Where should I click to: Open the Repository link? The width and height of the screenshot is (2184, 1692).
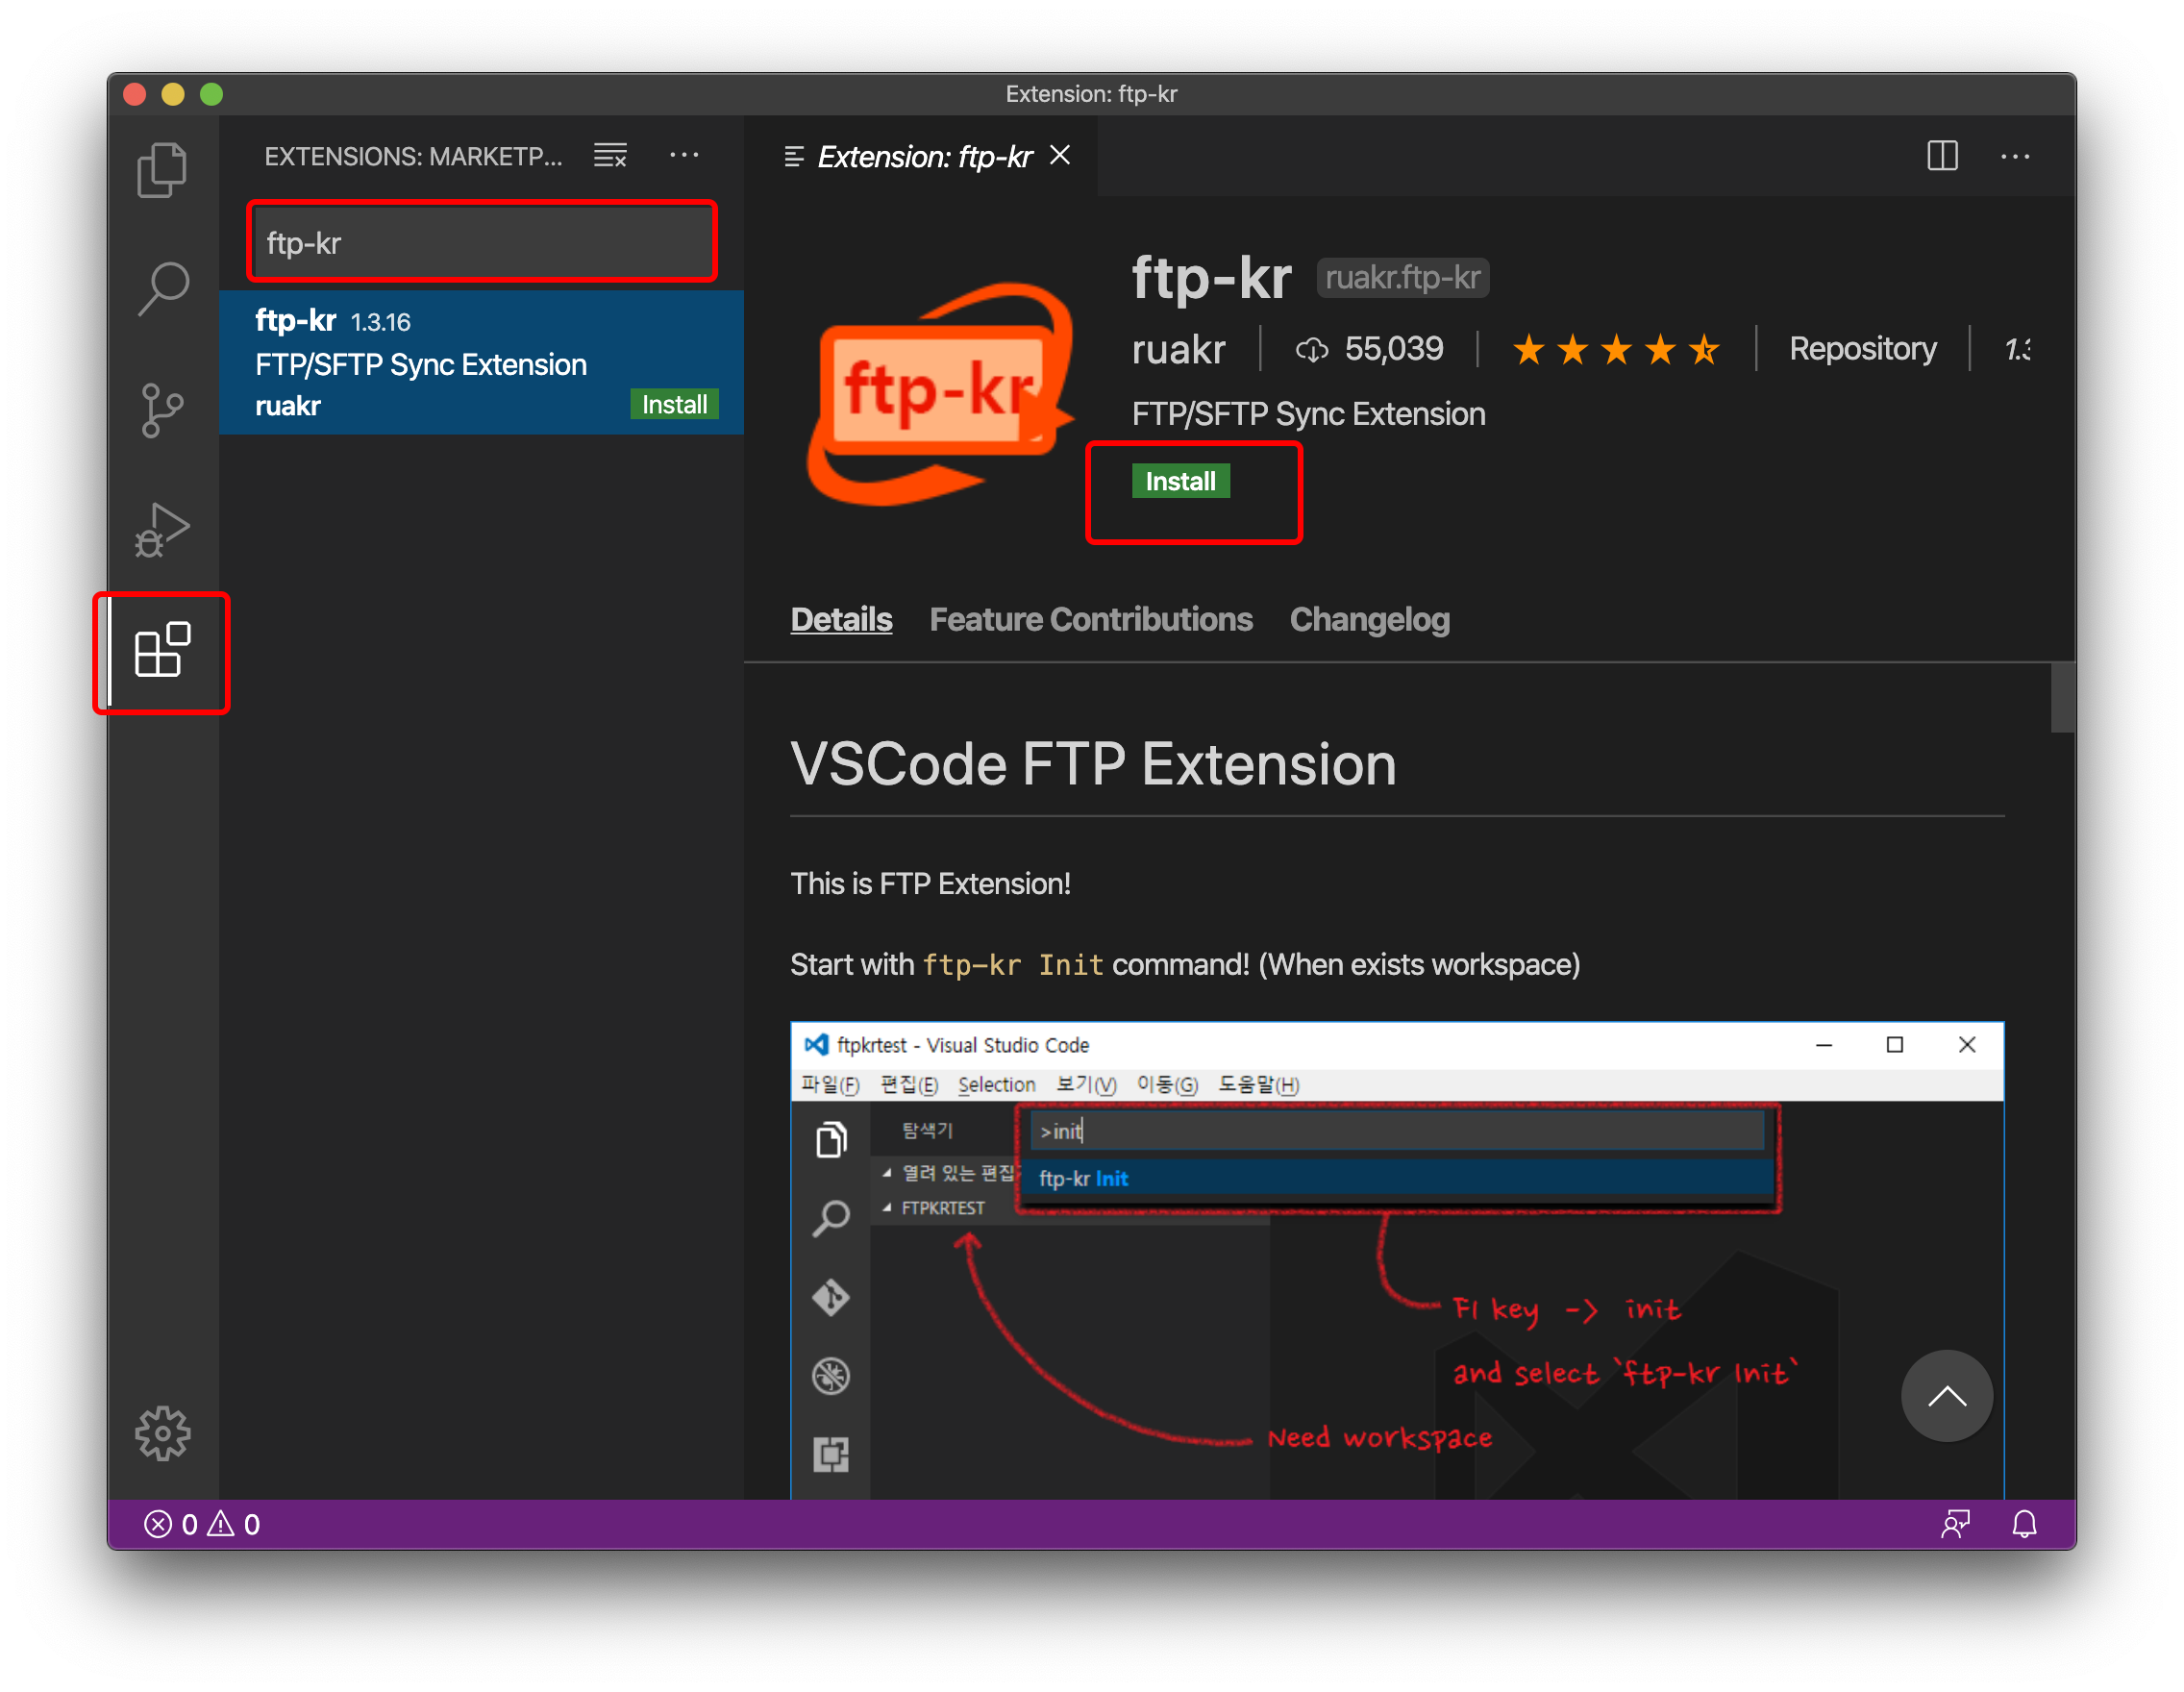pos(1862,349)
